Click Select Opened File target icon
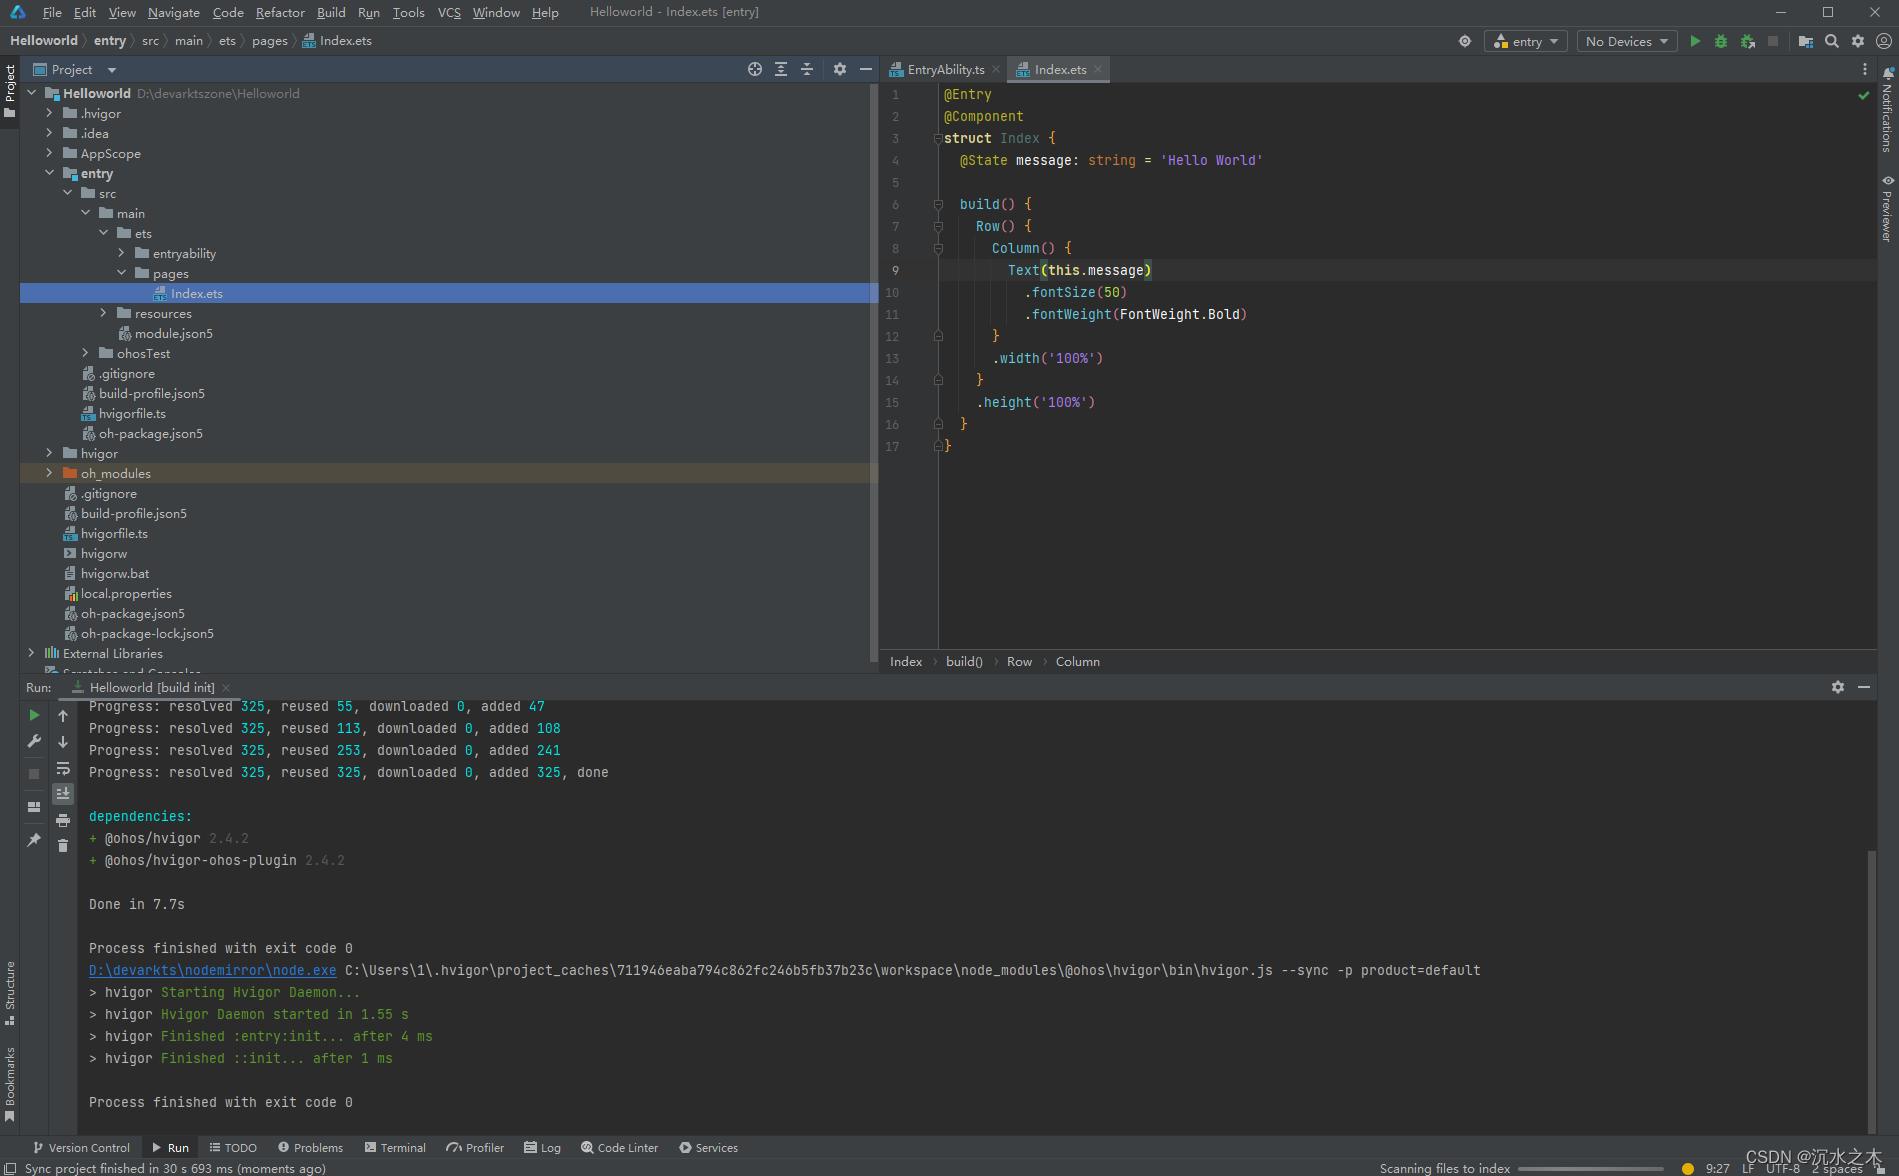Screen dimensions: 1899x1176 pos(755,69)
